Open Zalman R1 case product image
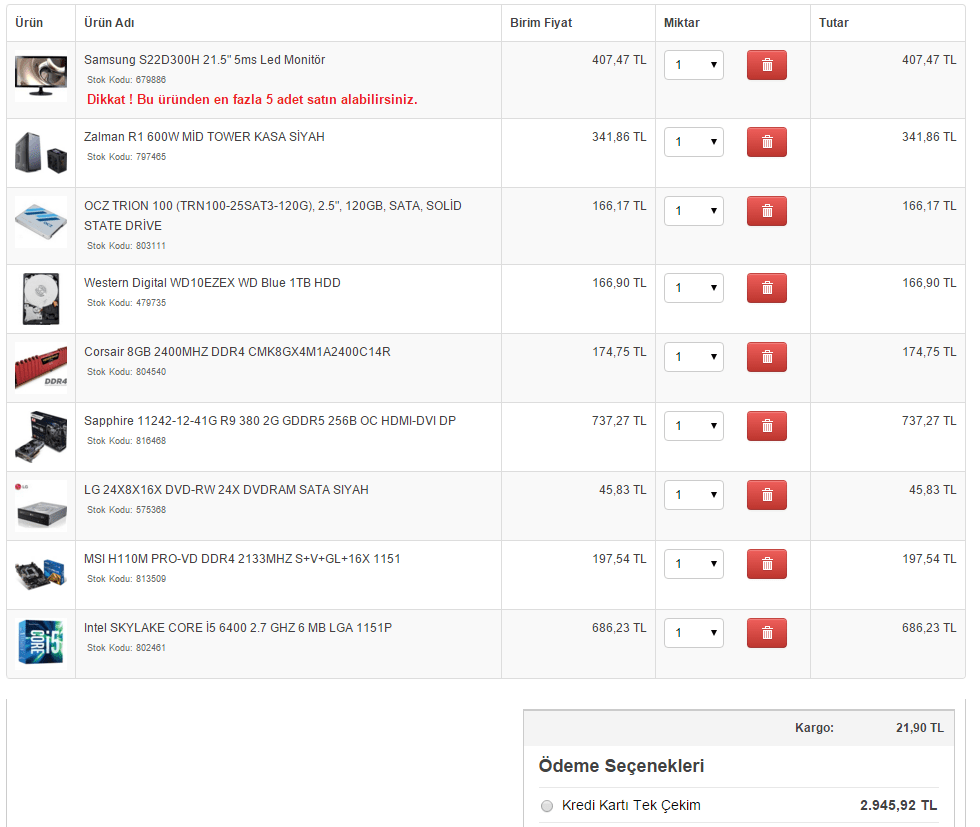This screenshot has height=827, width=980. pos(41,153)
